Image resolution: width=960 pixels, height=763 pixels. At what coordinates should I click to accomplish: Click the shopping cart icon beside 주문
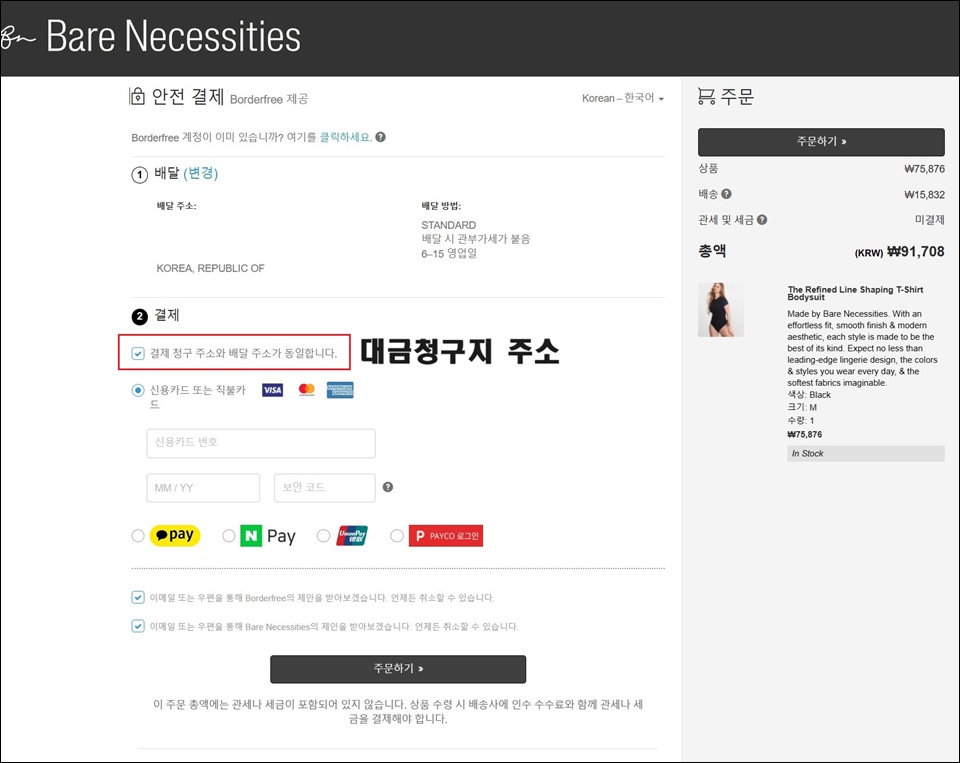[x=706, y=96]
